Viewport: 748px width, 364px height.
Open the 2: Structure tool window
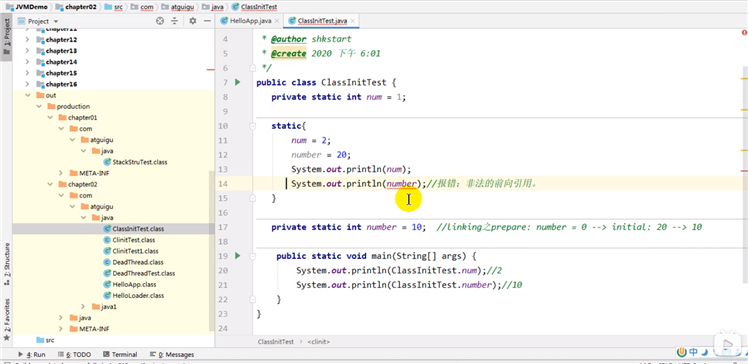pos(7,264)
